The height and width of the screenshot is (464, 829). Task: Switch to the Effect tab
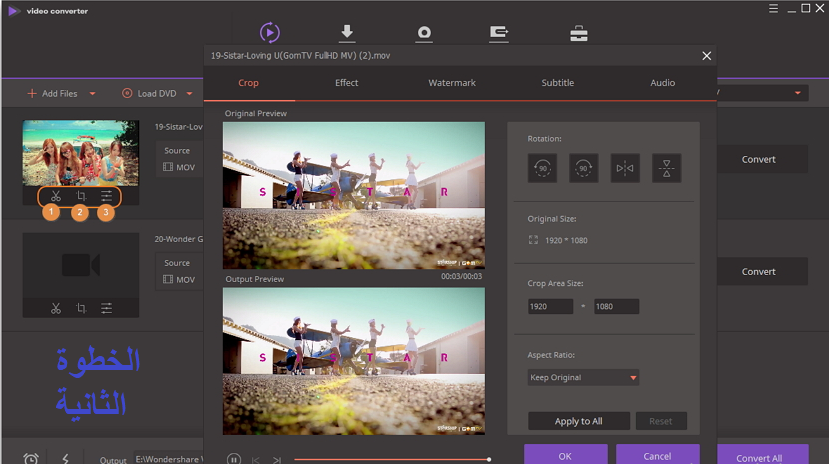[x=346, y=82]
